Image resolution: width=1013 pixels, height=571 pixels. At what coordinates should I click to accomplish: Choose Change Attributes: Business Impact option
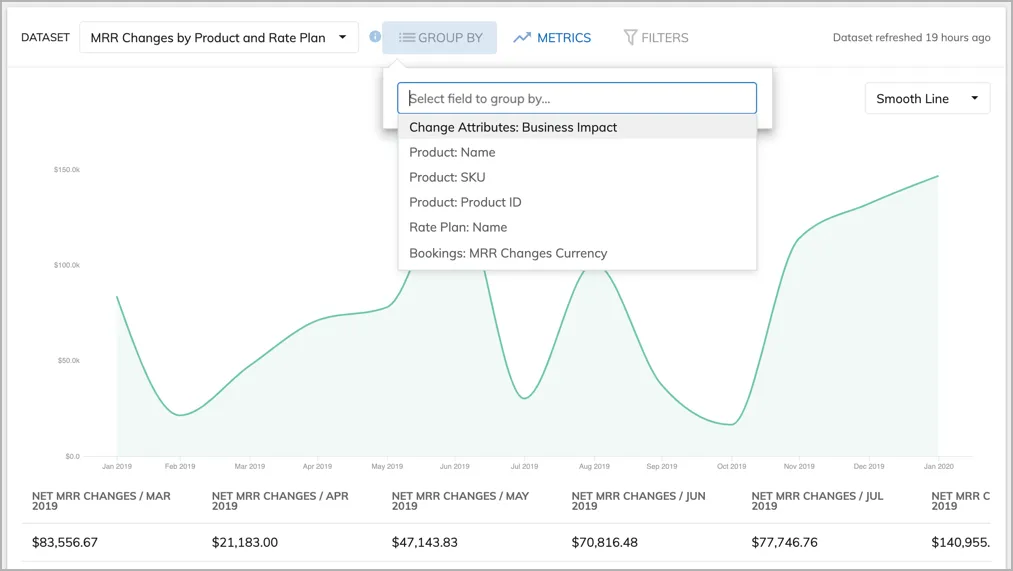point(577,127)
